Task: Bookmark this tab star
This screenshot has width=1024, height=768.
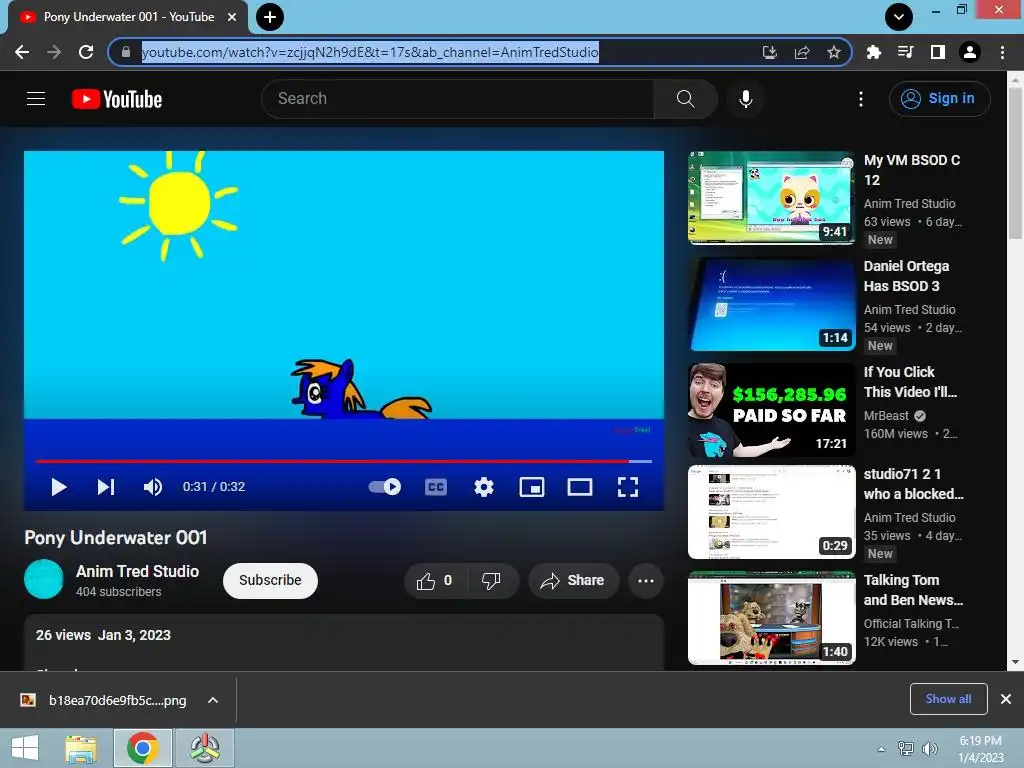Action: click(834, 52)
